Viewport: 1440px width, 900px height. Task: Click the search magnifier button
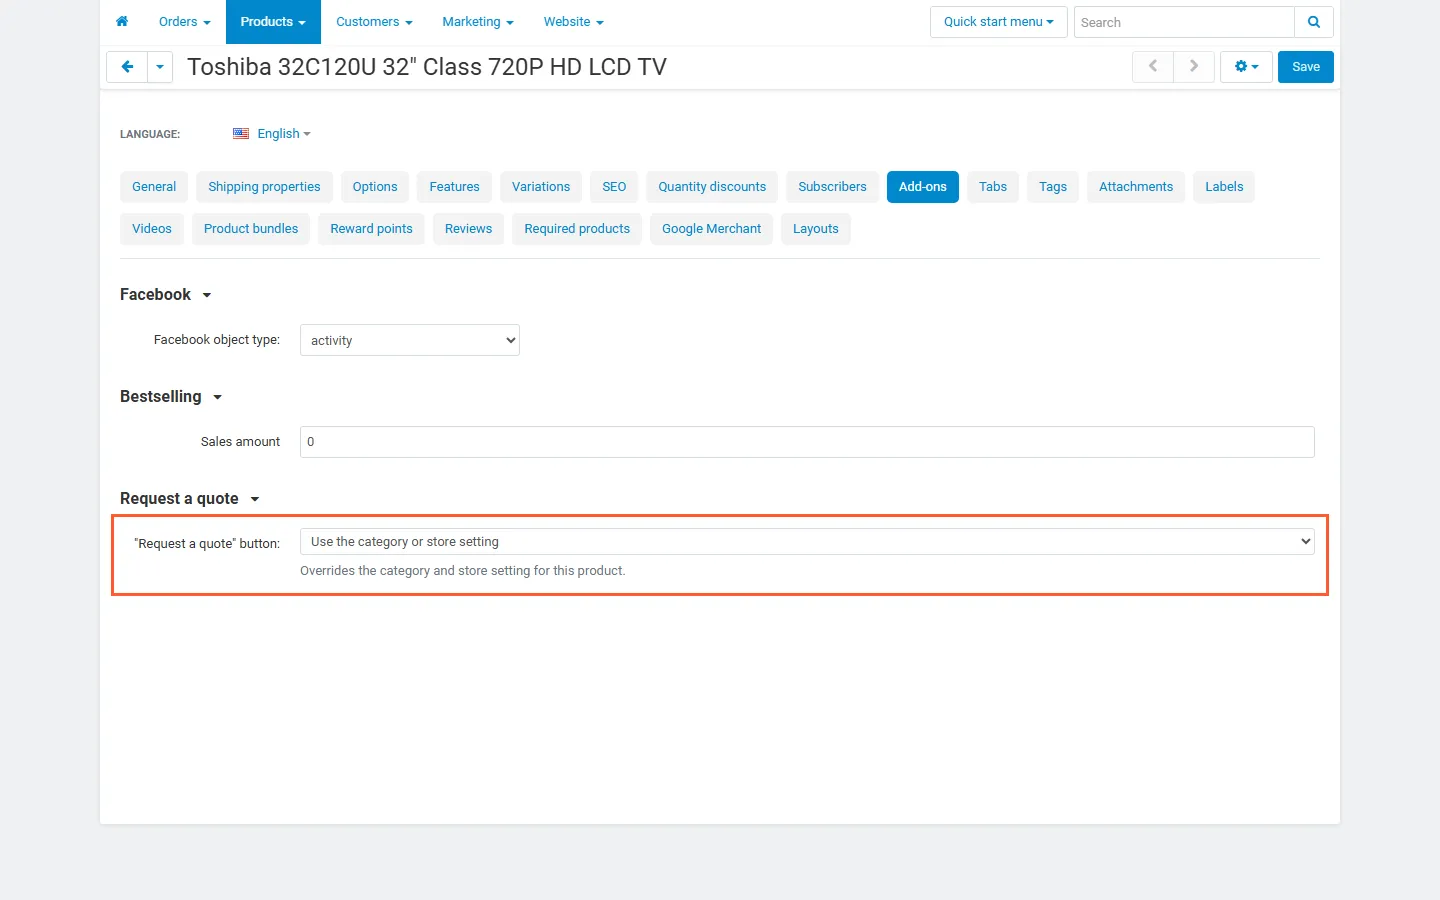pyautogui.click(x=1314, y=22)
